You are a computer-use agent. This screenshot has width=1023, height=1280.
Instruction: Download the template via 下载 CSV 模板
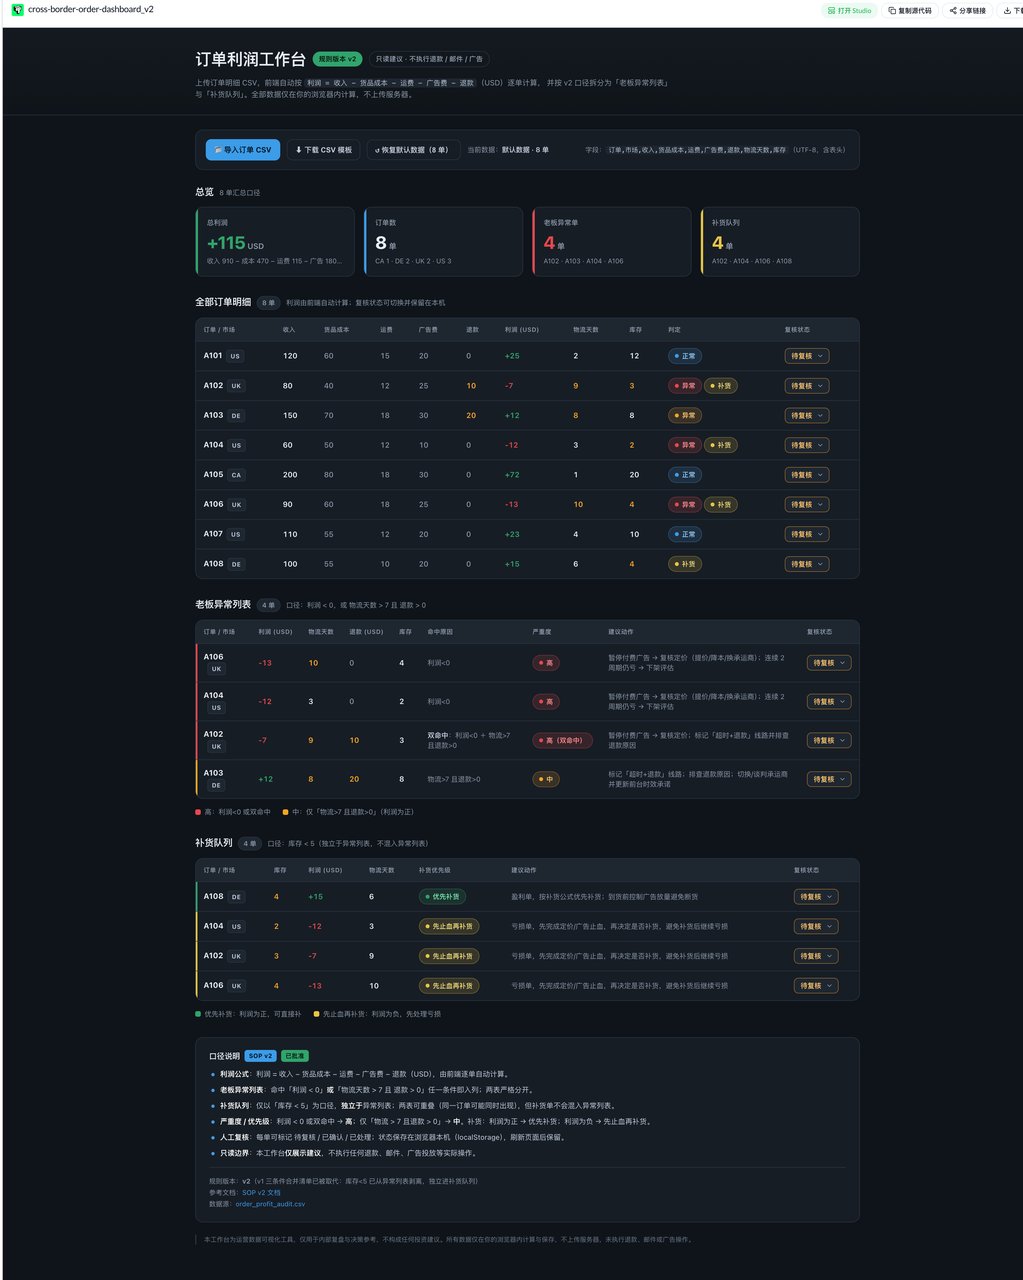324,150
